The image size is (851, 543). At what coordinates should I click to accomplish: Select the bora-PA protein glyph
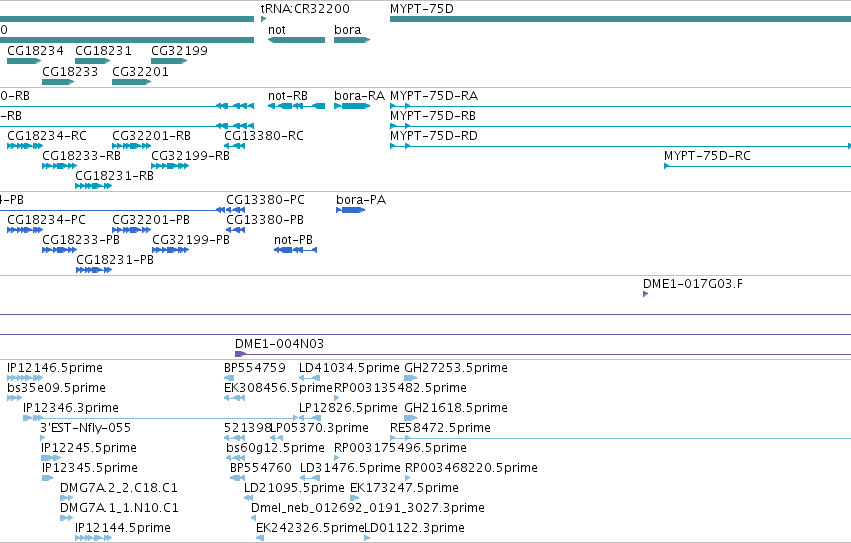pos(351,210)
